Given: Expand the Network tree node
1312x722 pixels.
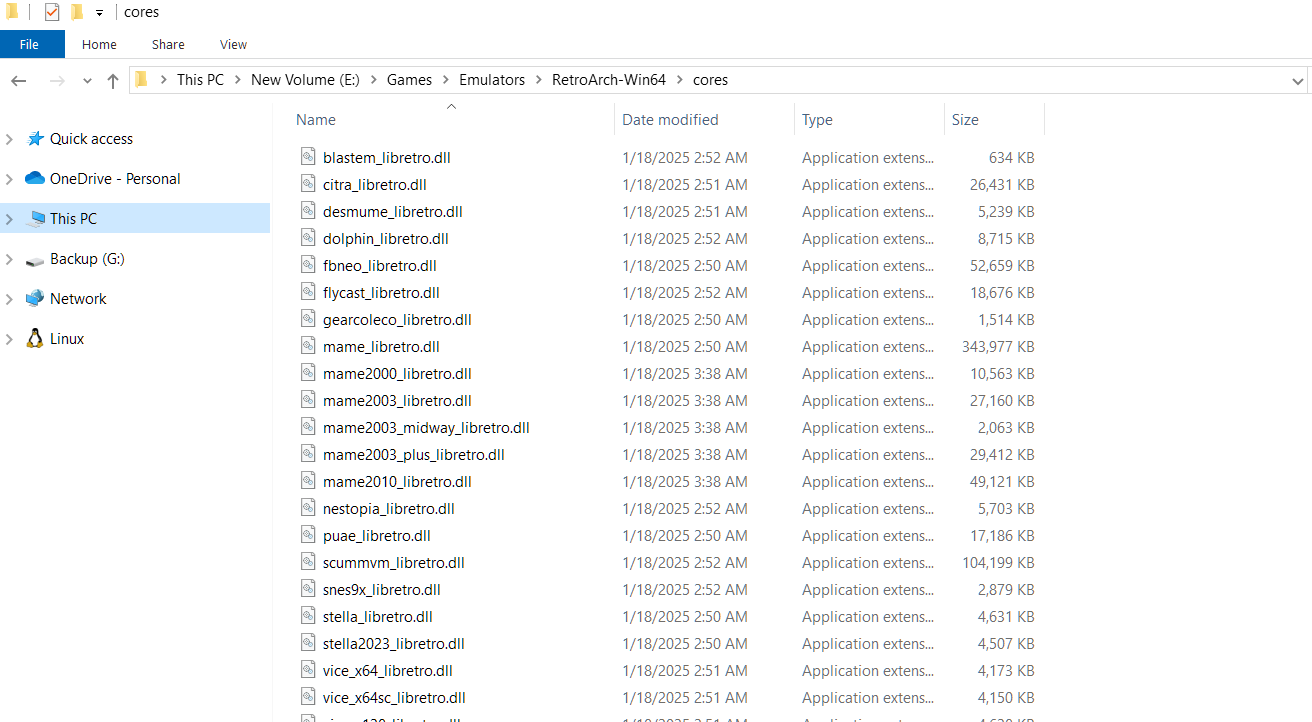Looking at the screenshot, I should tap(9, 299).
